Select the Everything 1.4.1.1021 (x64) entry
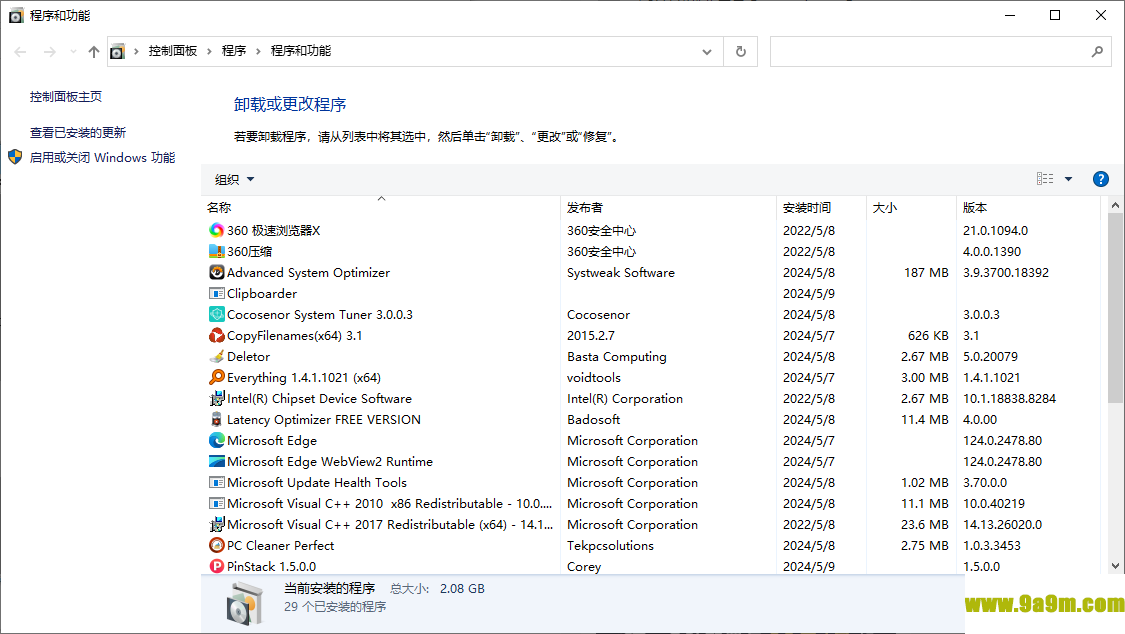The image size is (1125, 634). click(x=650, y=377)
